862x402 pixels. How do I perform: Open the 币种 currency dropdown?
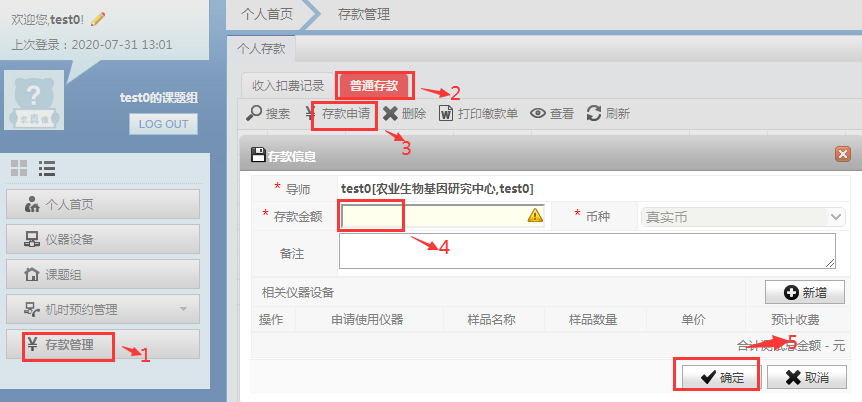[742, 217]
